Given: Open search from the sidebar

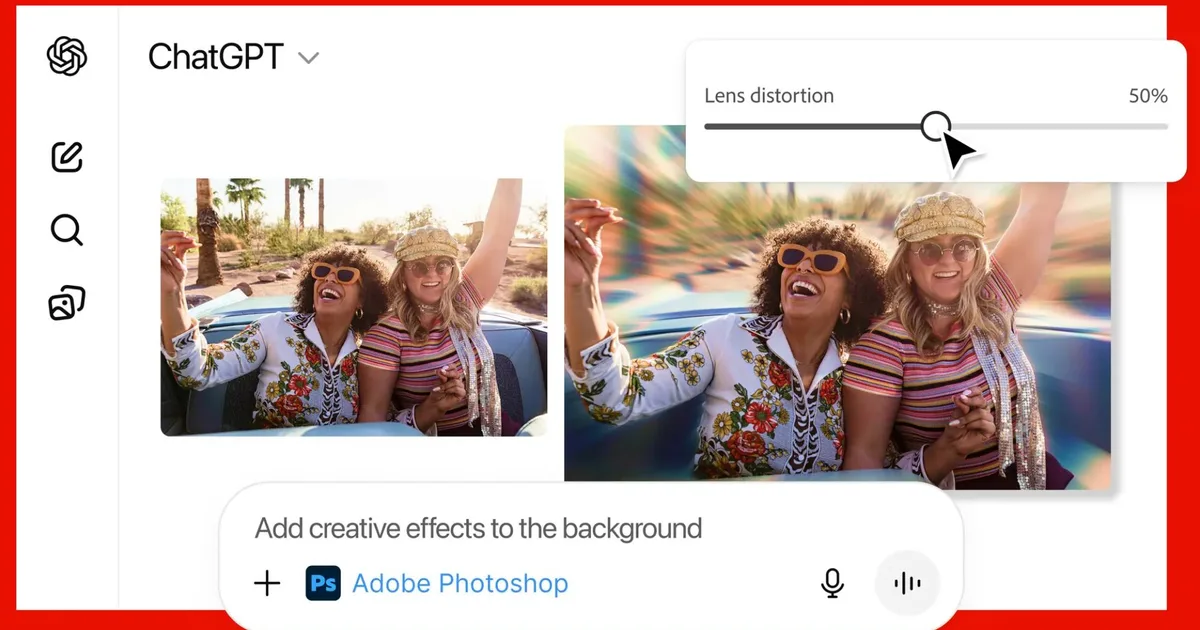Looking at the screenshot, I should (x=65, y=230).
